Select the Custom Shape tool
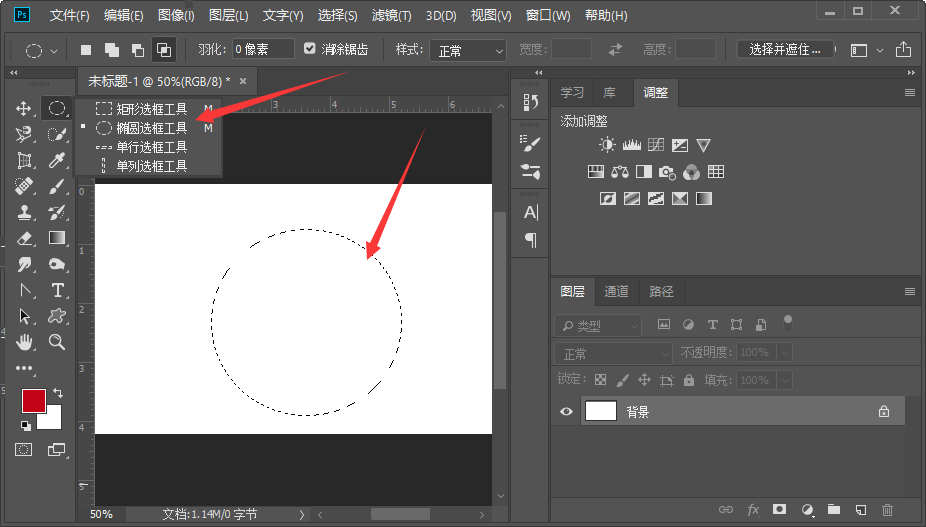926x527 pixels. pyautogui.click(x=57, y=316)
